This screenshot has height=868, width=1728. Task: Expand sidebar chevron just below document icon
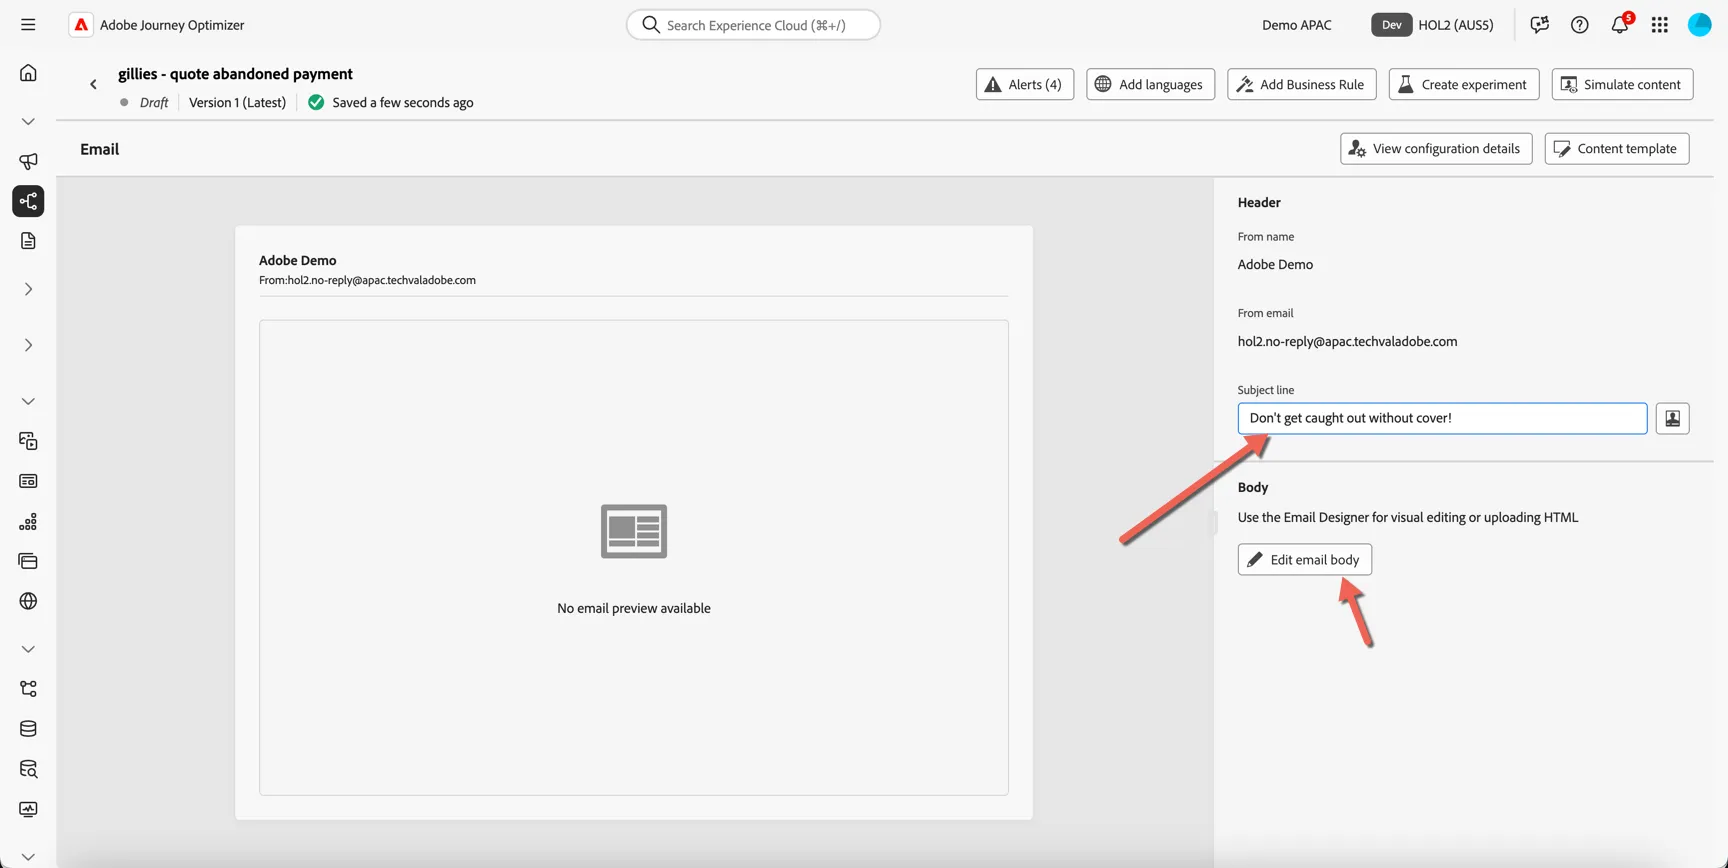(x=28, y=289)
